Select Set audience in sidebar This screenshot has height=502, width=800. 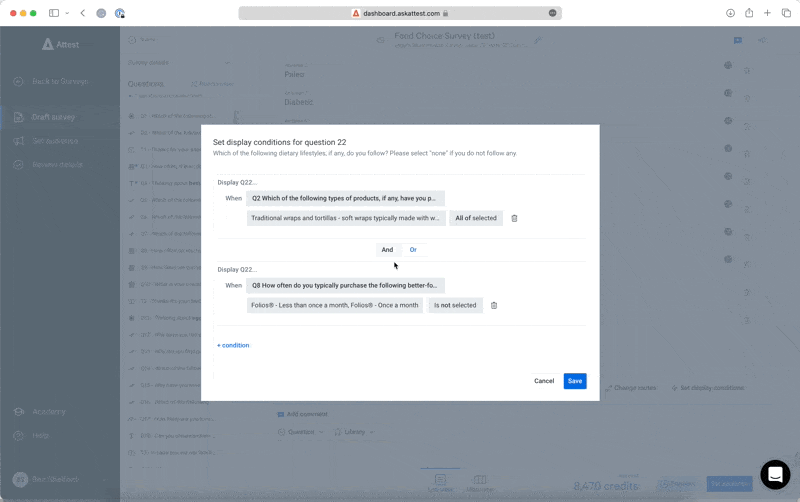tap(55, 141)
